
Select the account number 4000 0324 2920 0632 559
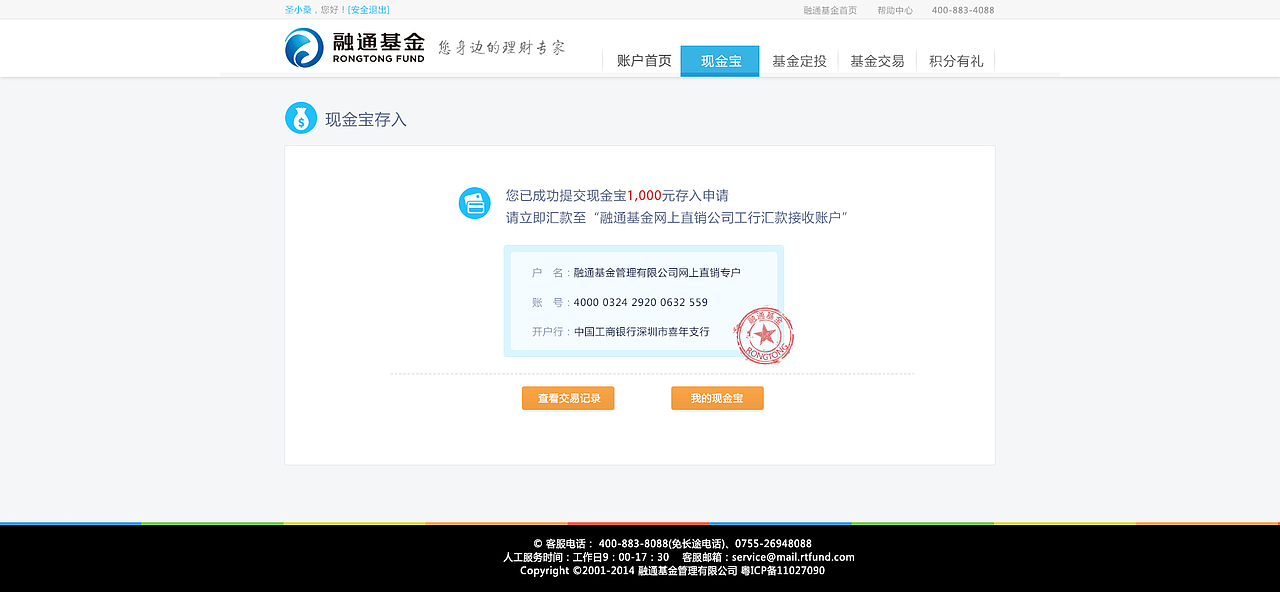641,302
